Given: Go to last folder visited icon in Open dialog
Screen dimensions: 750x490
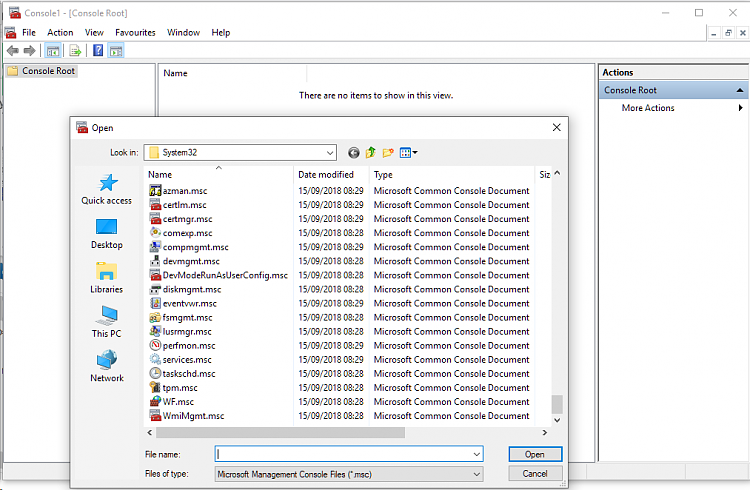Looking at the screenshot, I should [x=353, y=153].
